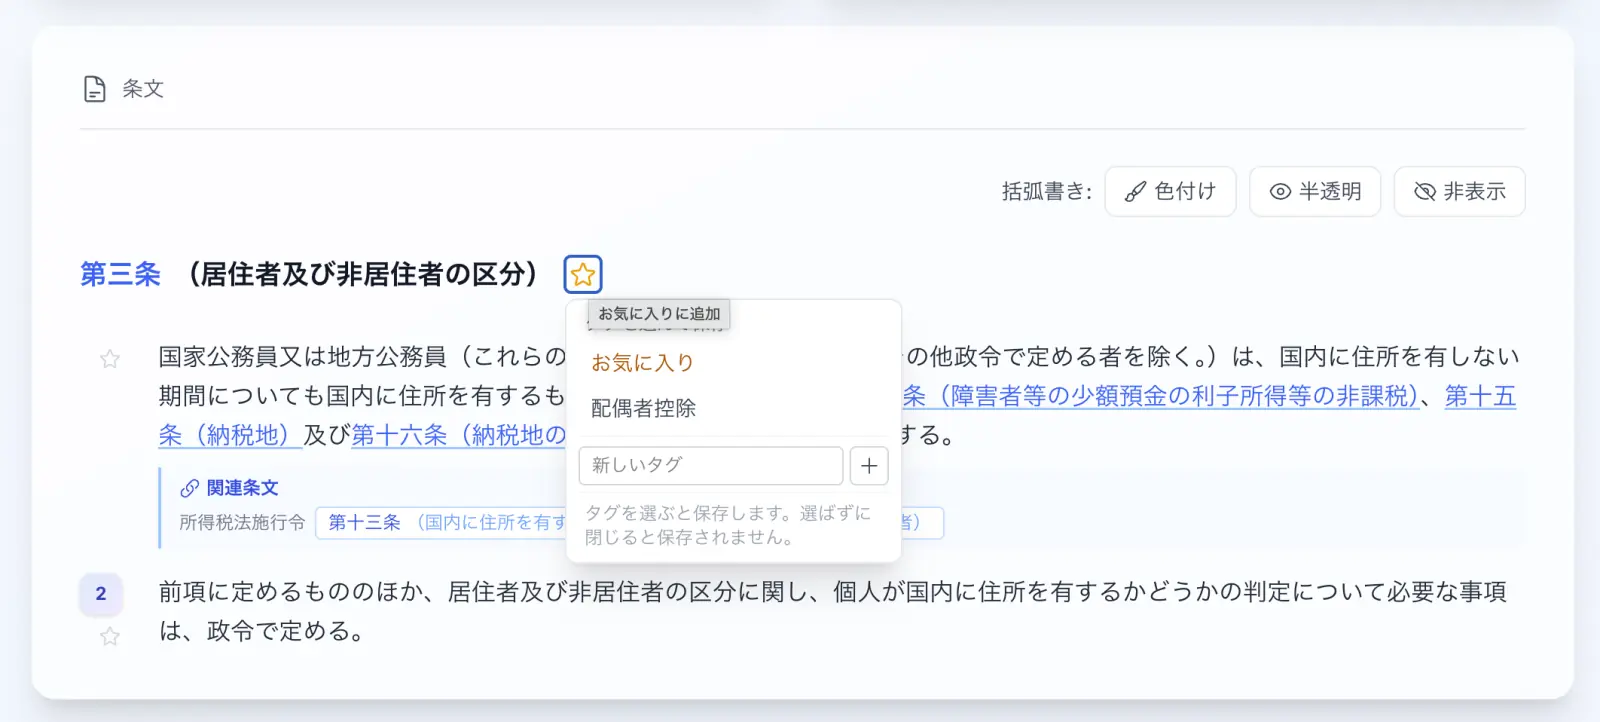Open the 障害者等の少額預金の利子所得等の非課税 link
Viewport: 1600px width, 722px height.
click(1161, 396)
